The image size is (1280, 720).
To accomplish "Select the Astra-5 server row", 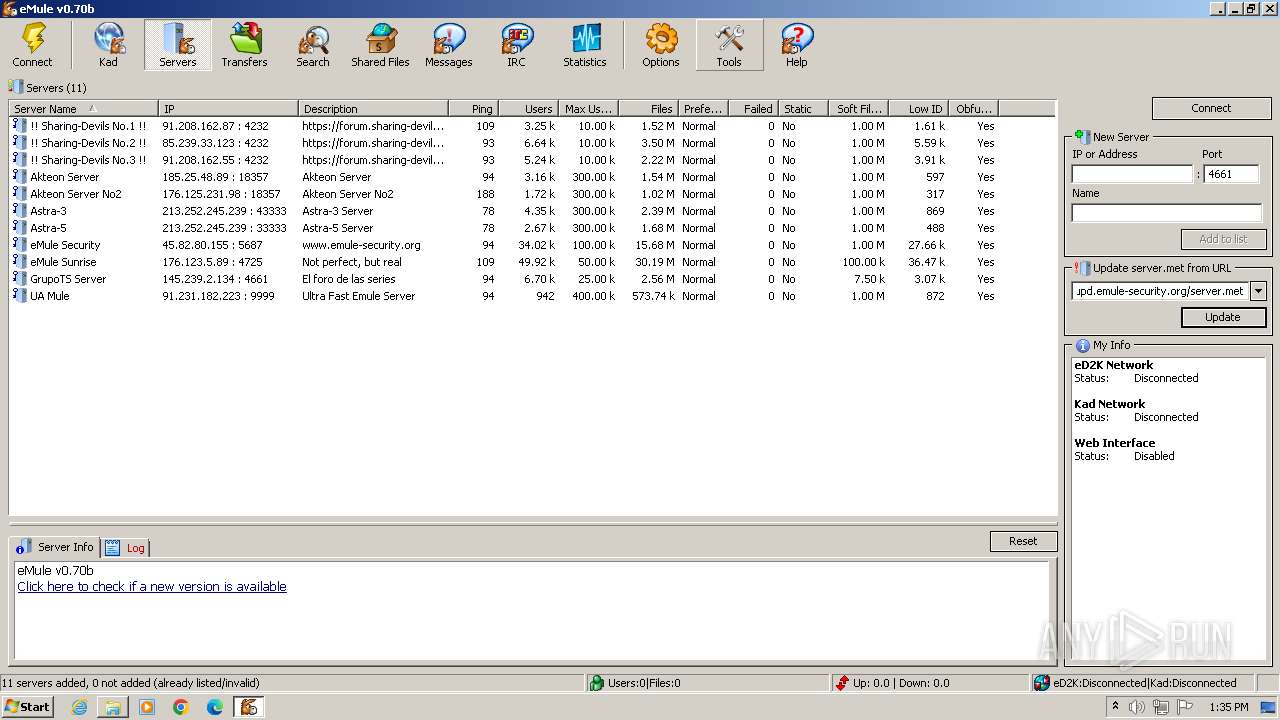I will [533, 228].
